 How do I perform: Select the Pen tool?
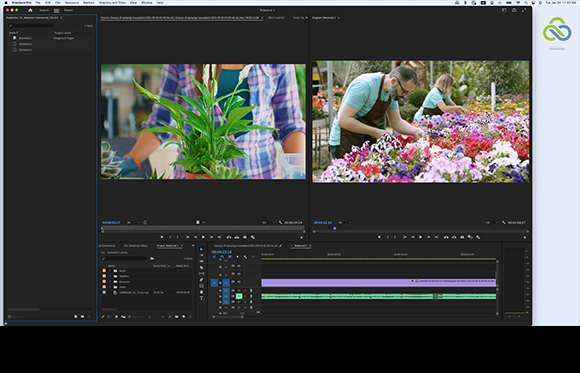(x=202, y=280)
